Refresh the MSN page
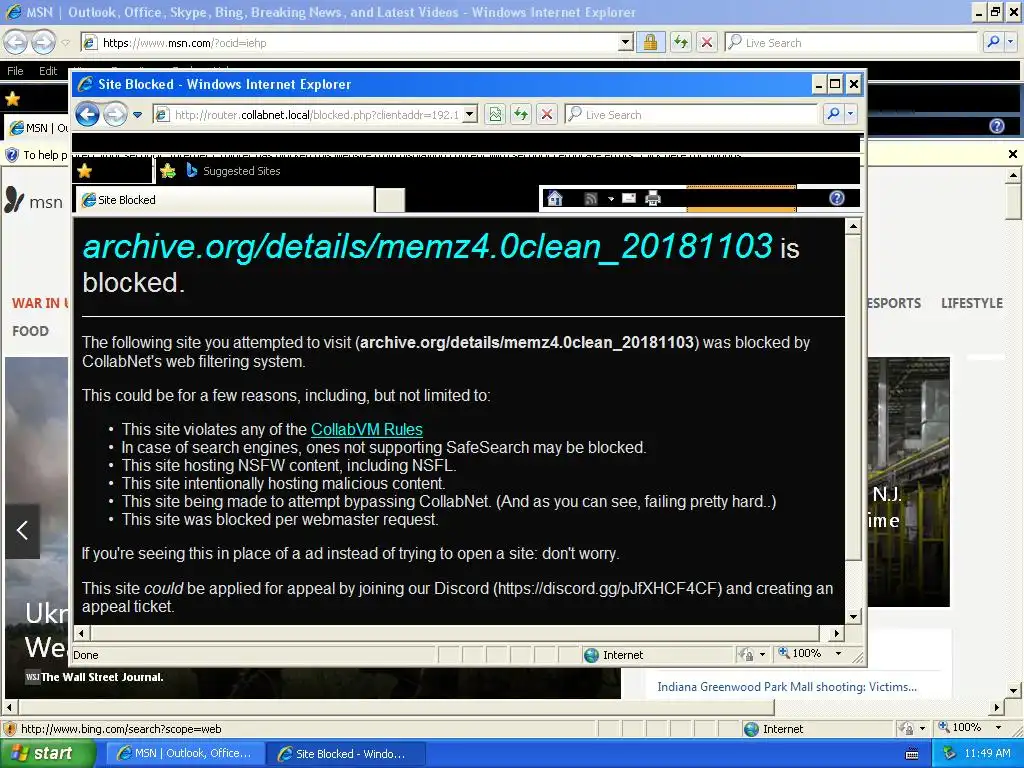The height and width of the screenshot is (768, 1024). pyautogui.click(x=681, y=43)
